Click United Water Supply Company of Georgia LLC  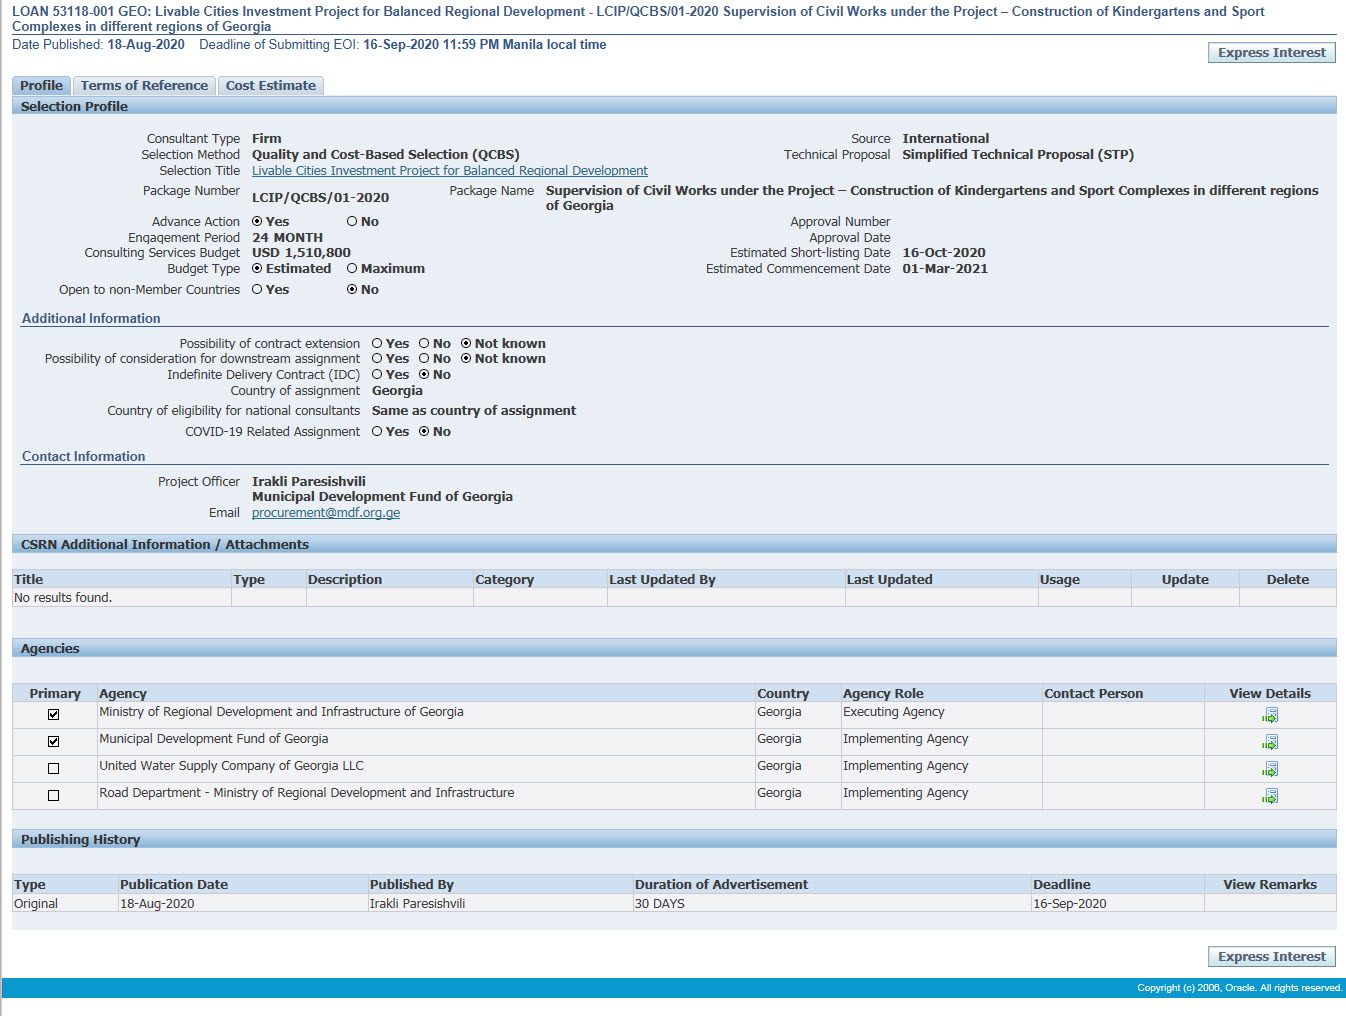[231, 766]
